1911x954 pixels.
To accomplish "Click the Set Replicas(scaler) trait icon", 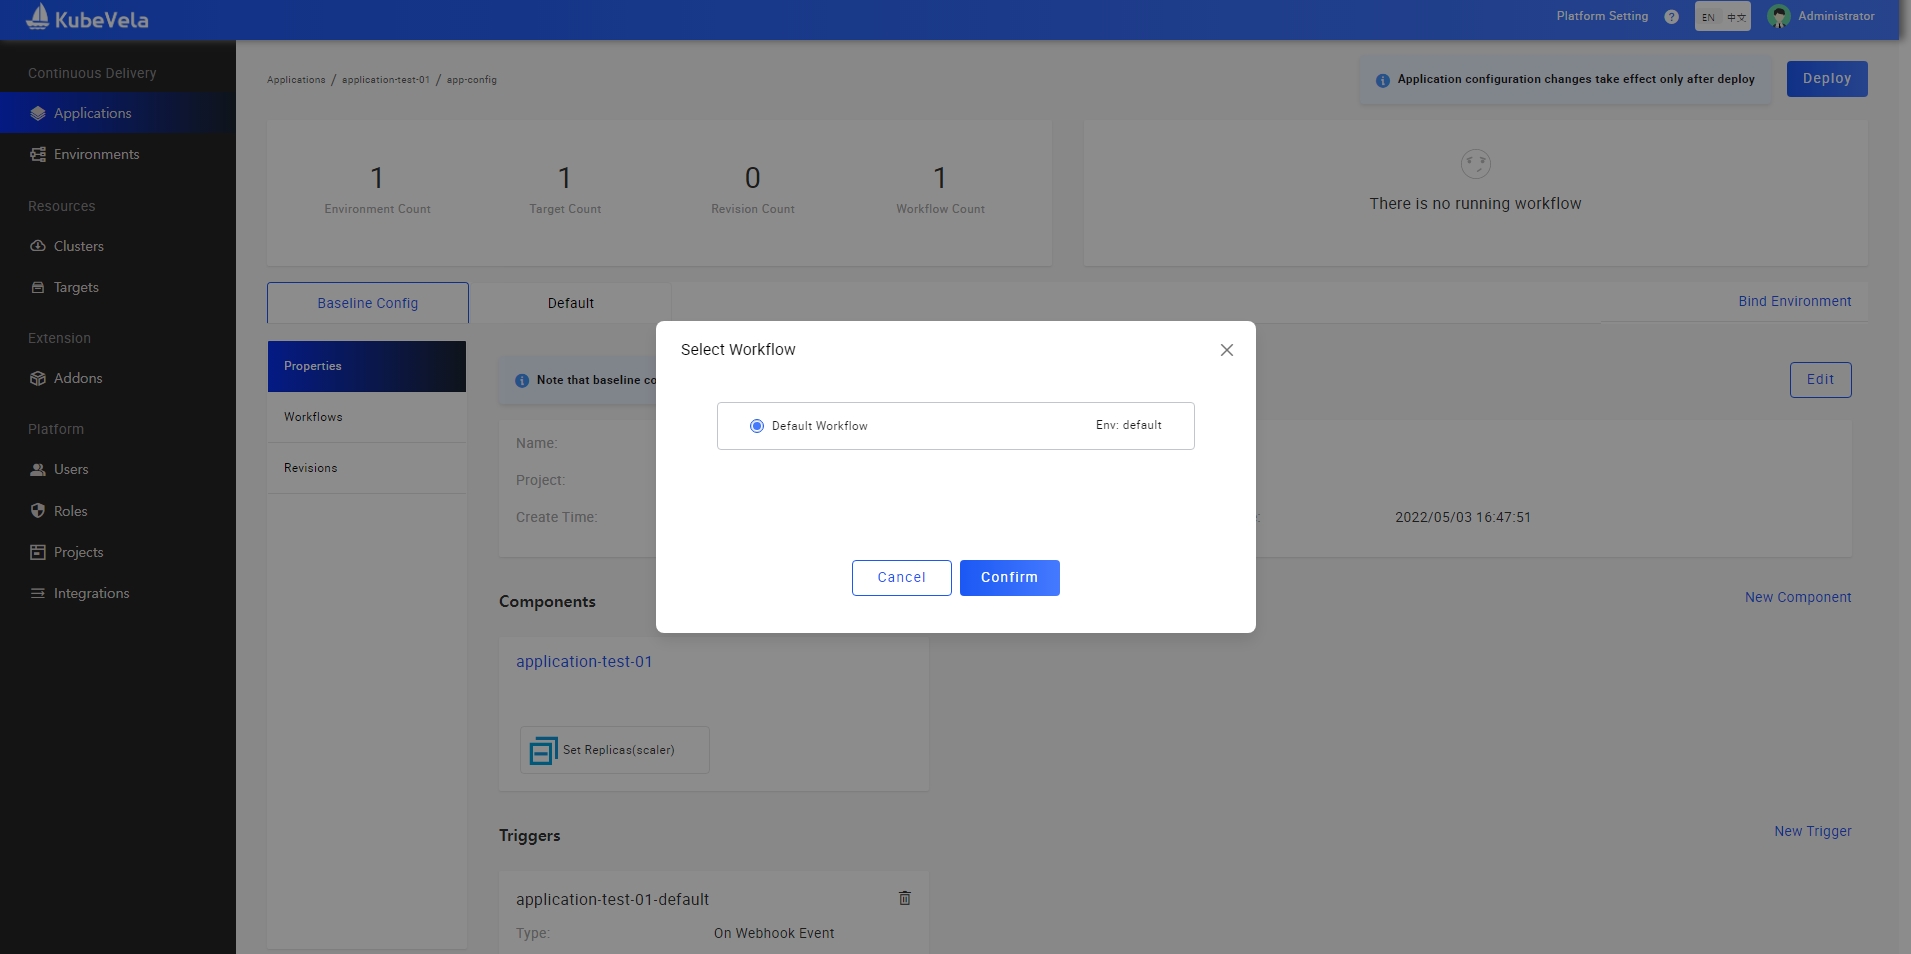I will click(x=543, y=750).
